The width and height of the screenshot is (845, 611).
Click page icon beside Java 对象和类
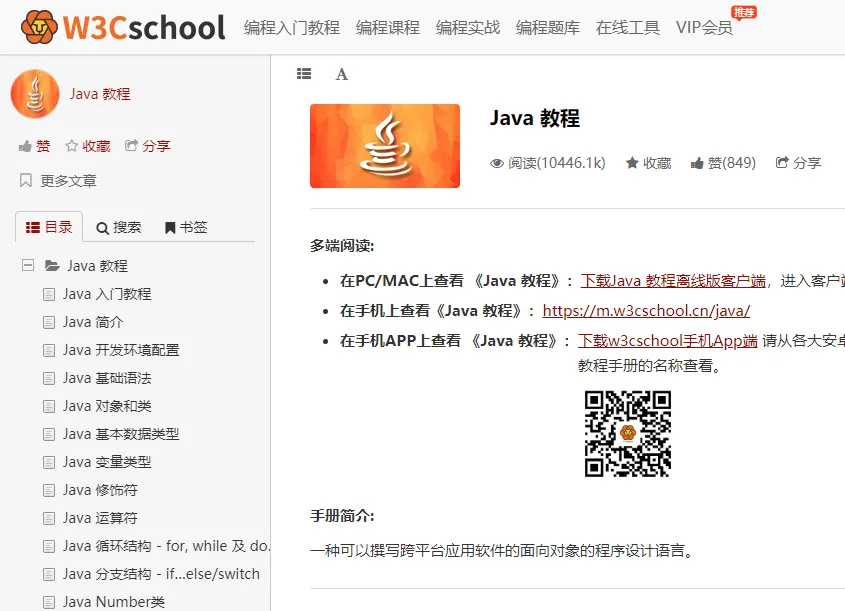(x=49, y=406)
